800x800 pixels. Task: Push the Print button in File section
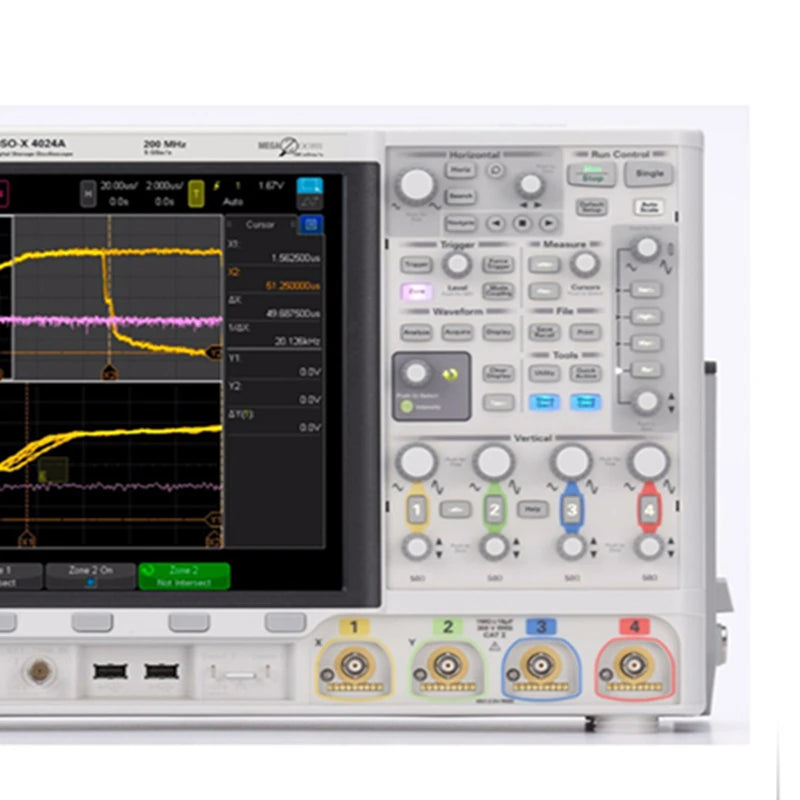[585, 332]
